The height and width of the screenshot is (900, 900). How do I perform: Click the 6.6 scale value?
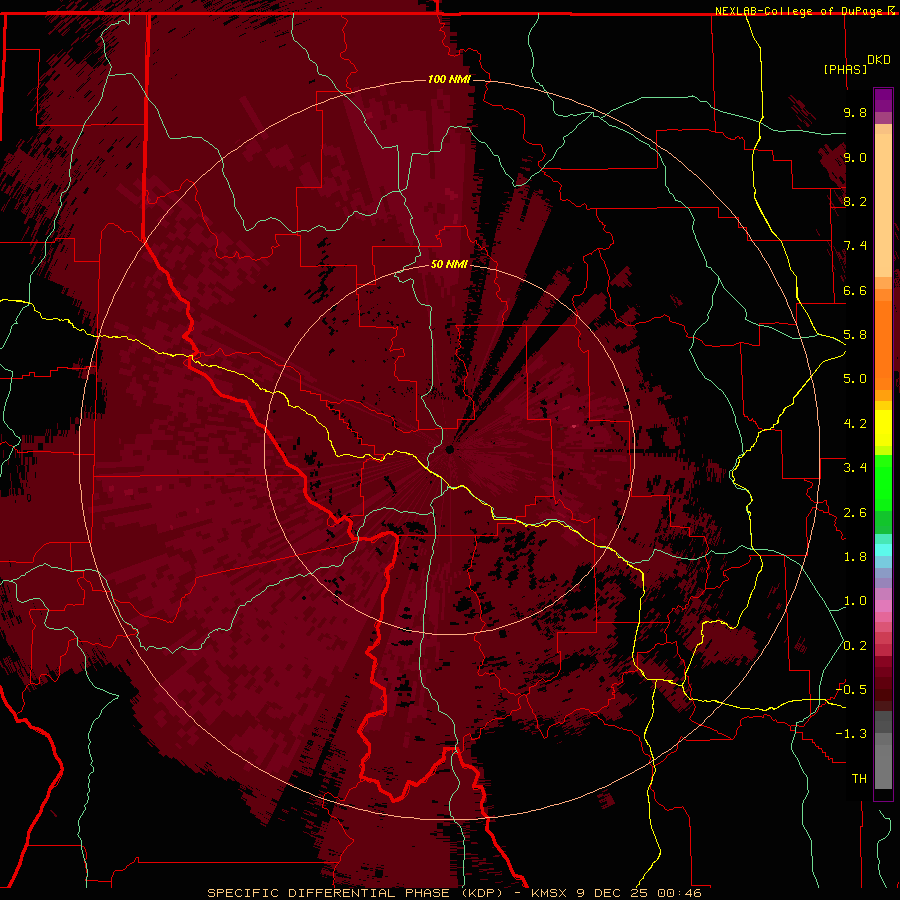[855, 290]
